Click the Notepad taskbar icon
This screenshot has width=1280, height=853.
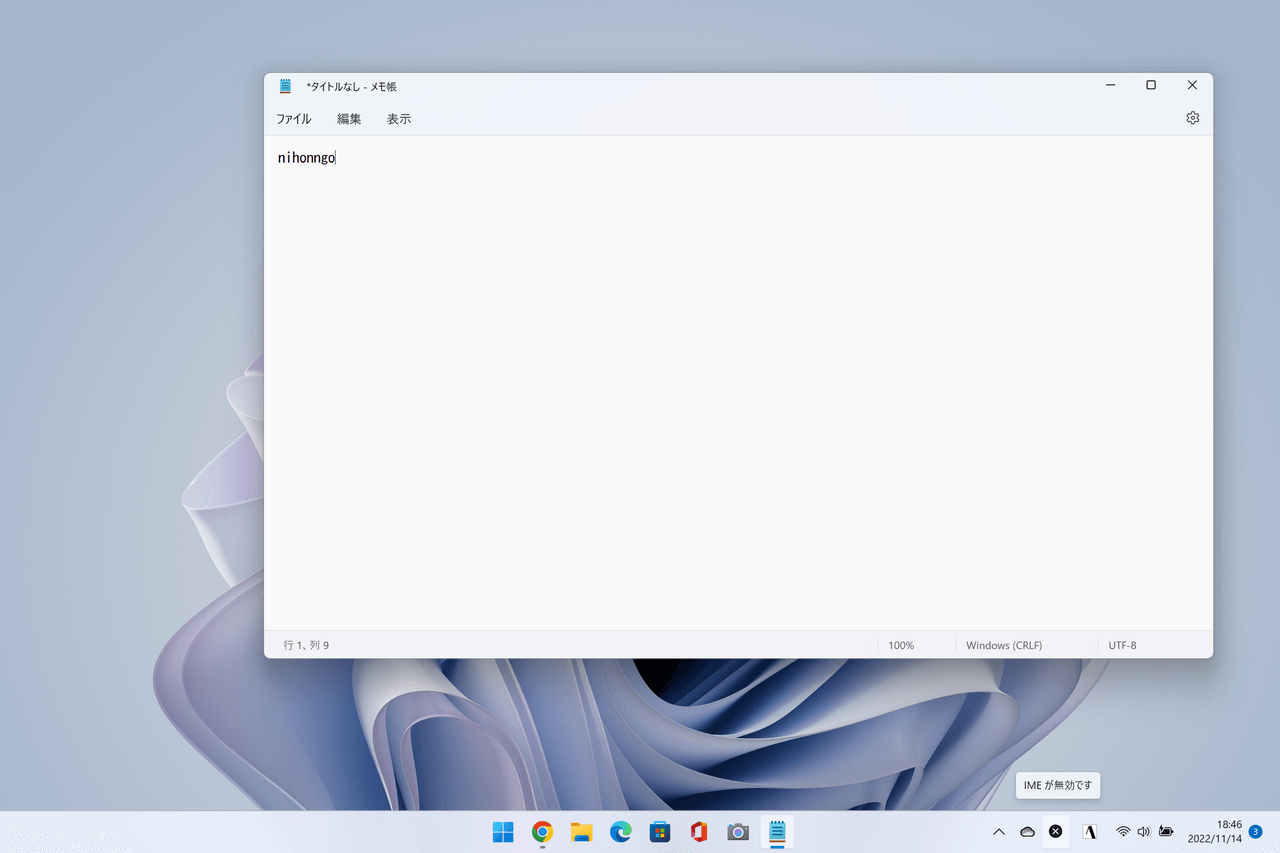click(x=777, y=832)
